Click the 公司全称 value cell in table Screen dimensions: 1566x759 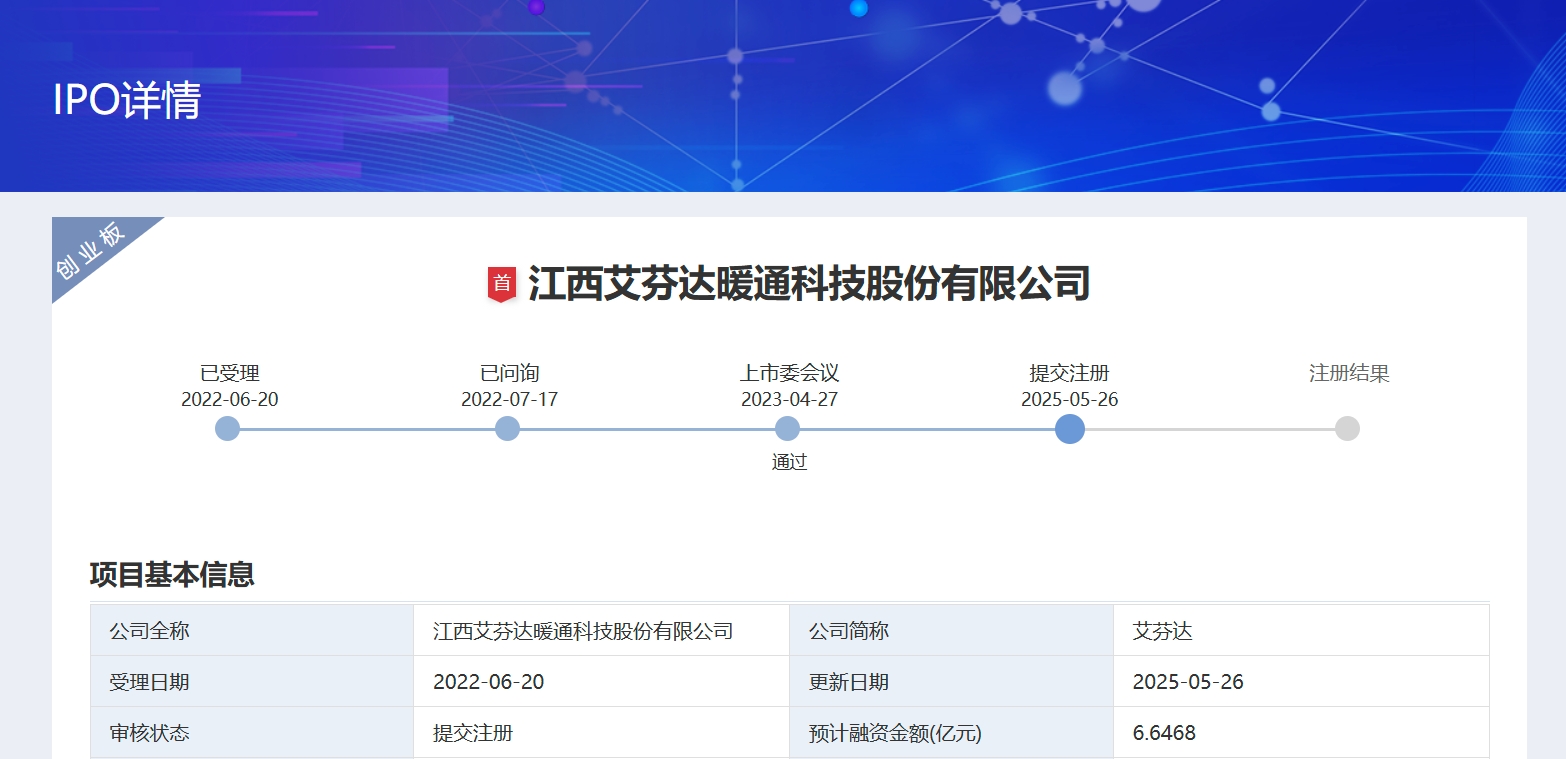coord(601,631)
